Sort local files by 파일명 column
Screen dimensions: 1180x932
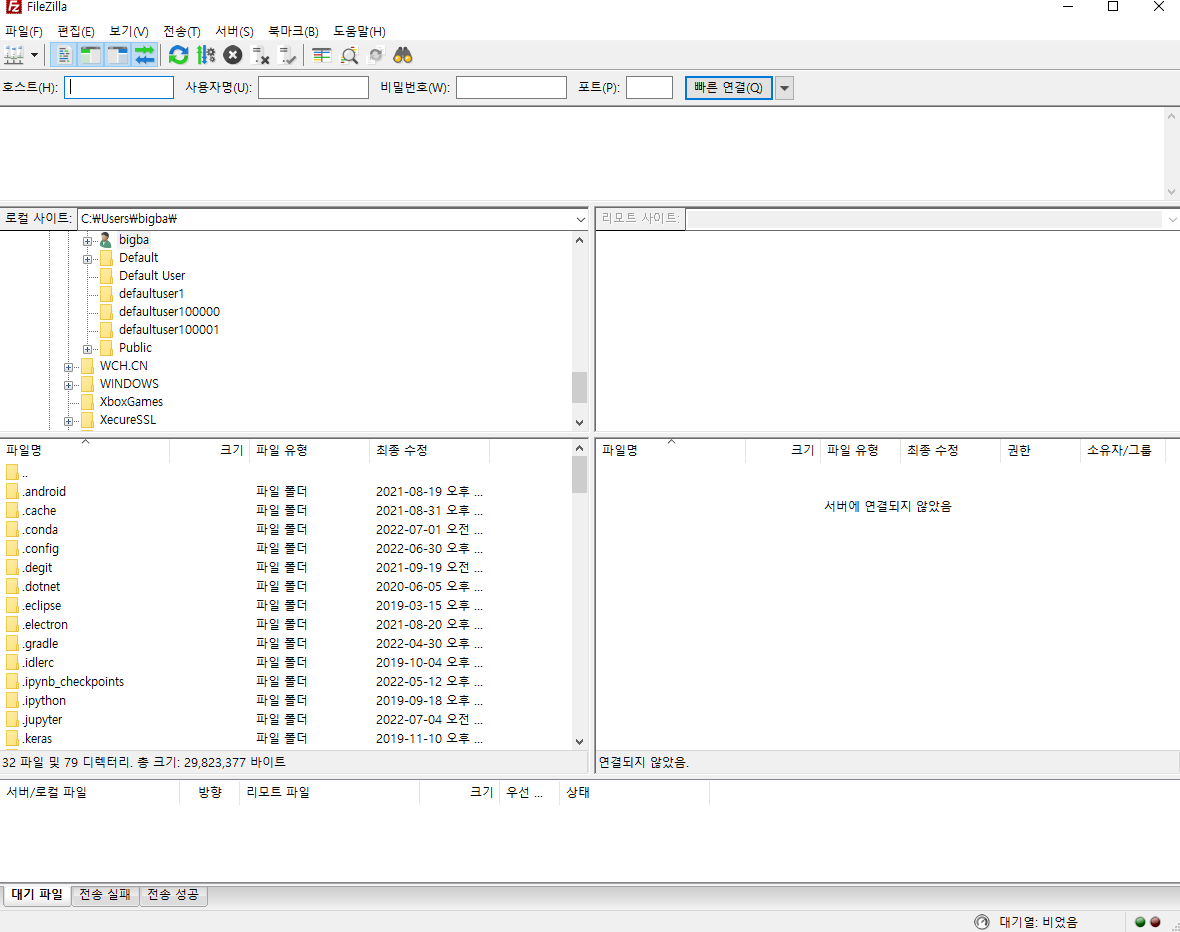(x=85, y=450)
